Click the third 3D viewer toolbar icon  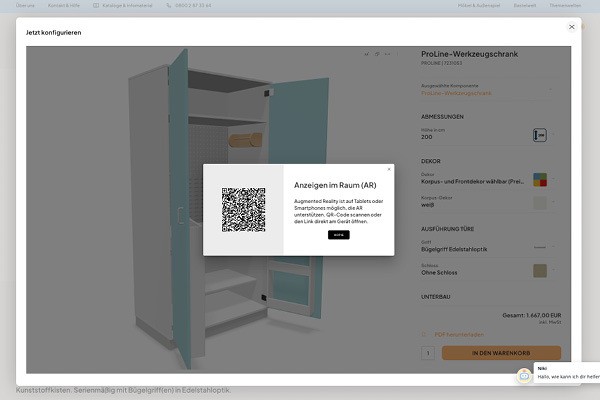click(x=387, y=54)
